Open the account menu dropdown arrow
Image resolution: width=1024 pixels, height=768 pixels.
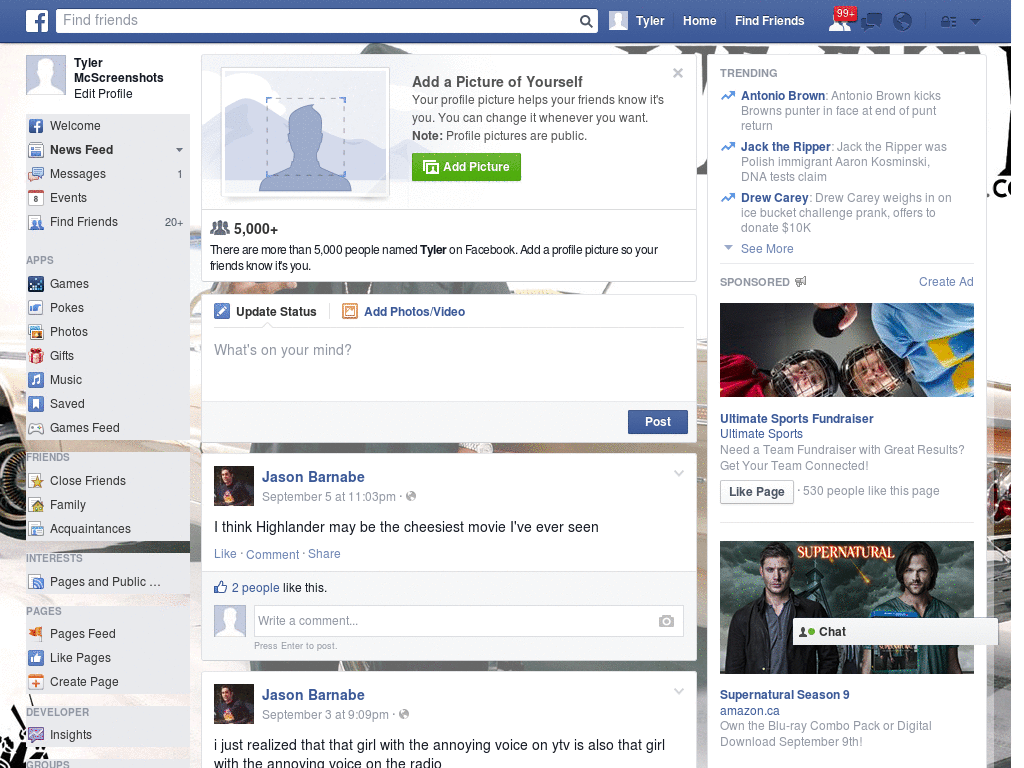[x=976, y=22]
